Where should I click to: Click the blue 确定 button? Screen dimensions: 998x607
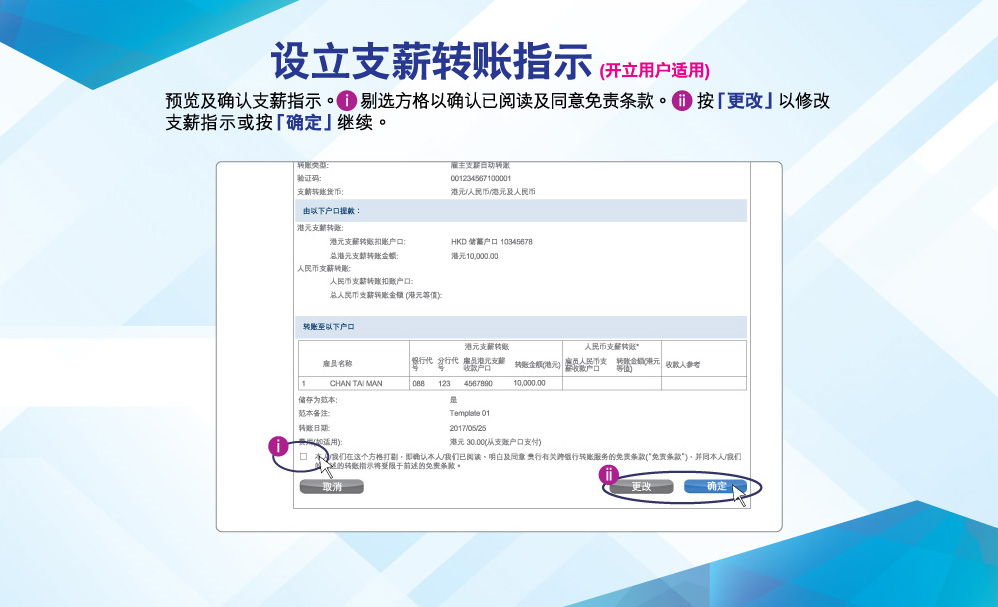point(715,487)
